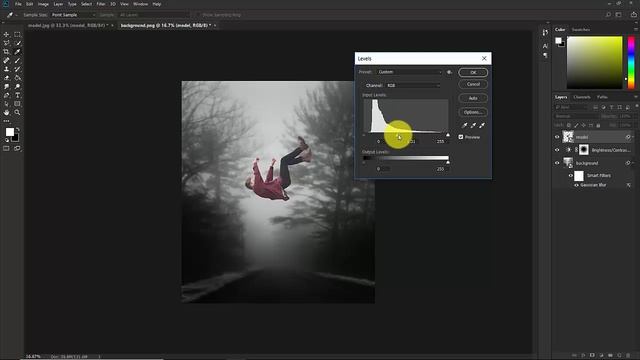Select the Pen tool

(6, 95)
